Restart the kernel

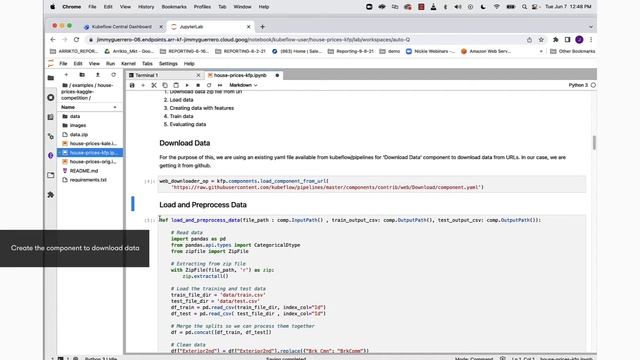[209, 85]
